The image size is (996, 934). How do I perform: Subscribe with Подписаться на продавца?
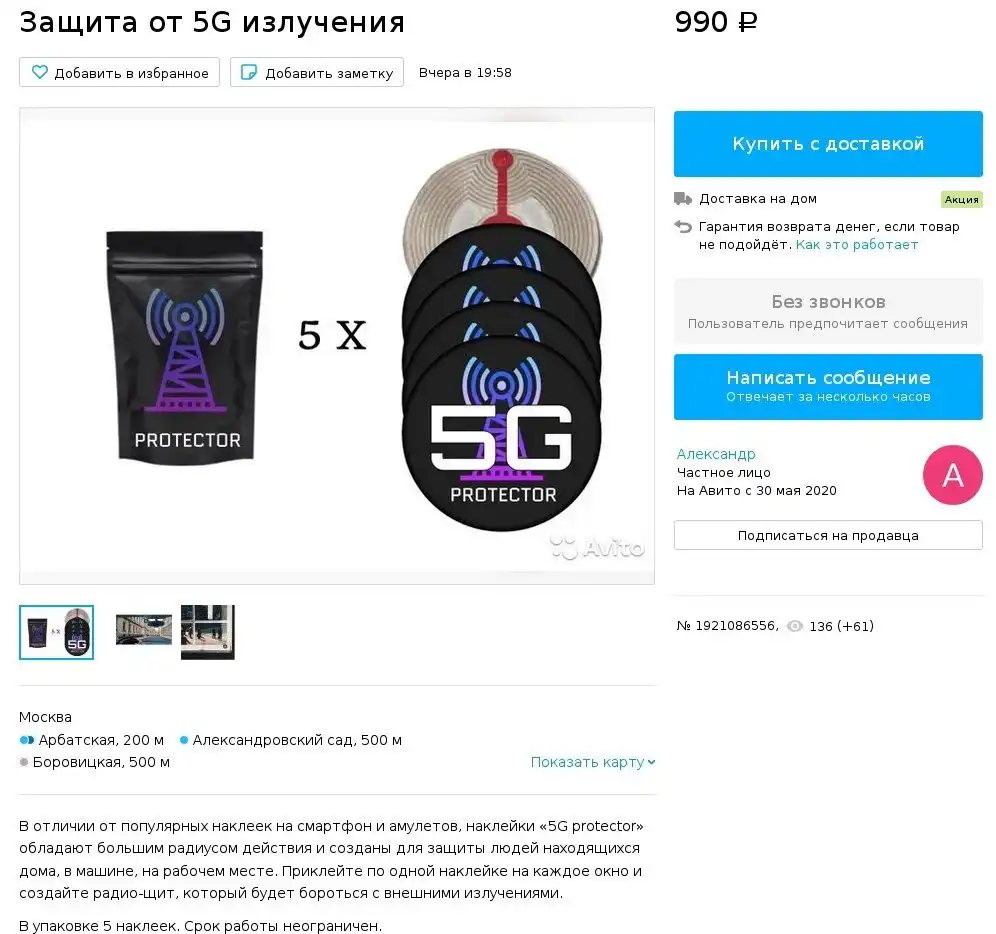tap(828, 536)
